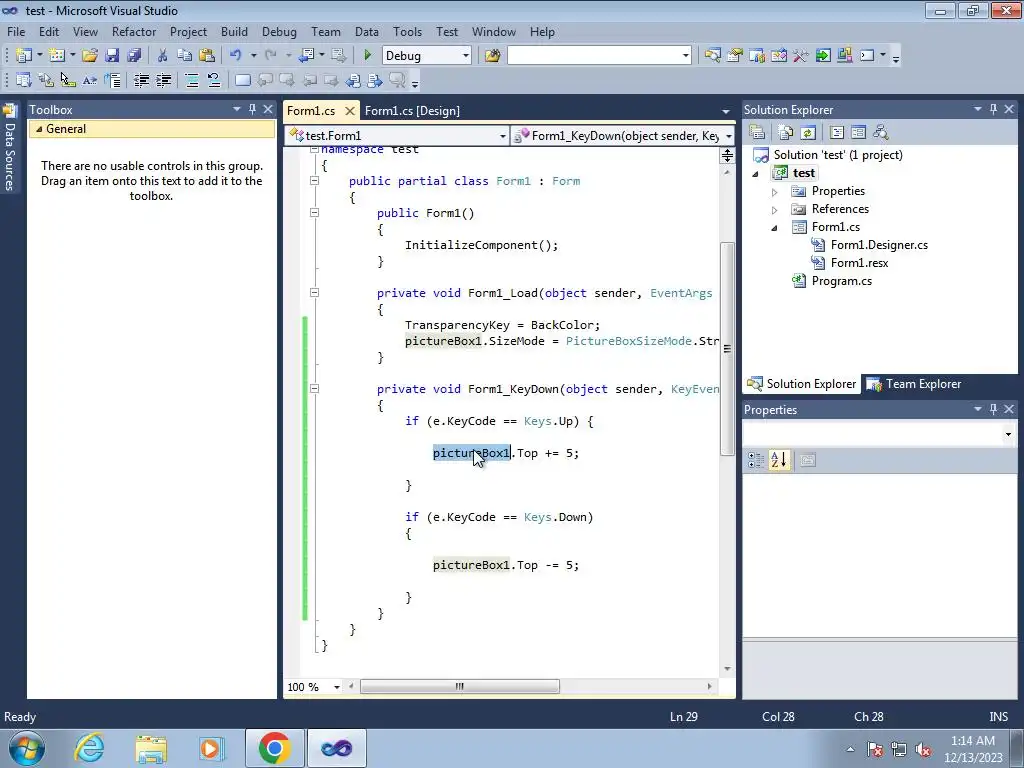
Task: Open the Data Sources side tab
Action: (9, 148)
